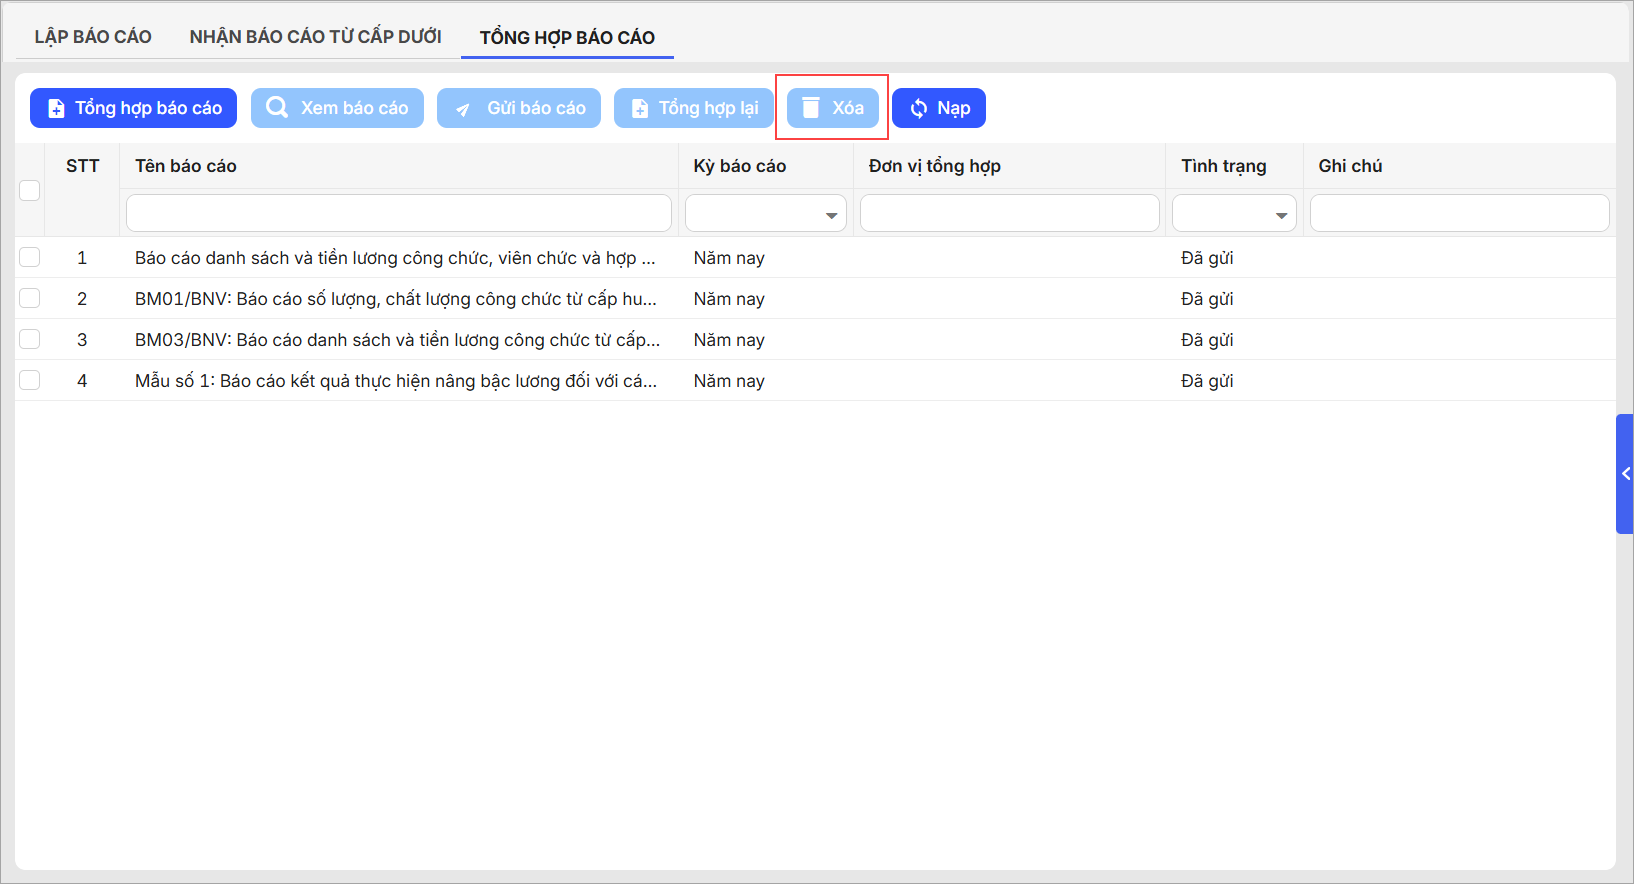Focus the Đơn vị tổng hợp filter field
1634x884 pixels.
(1009, 214)
